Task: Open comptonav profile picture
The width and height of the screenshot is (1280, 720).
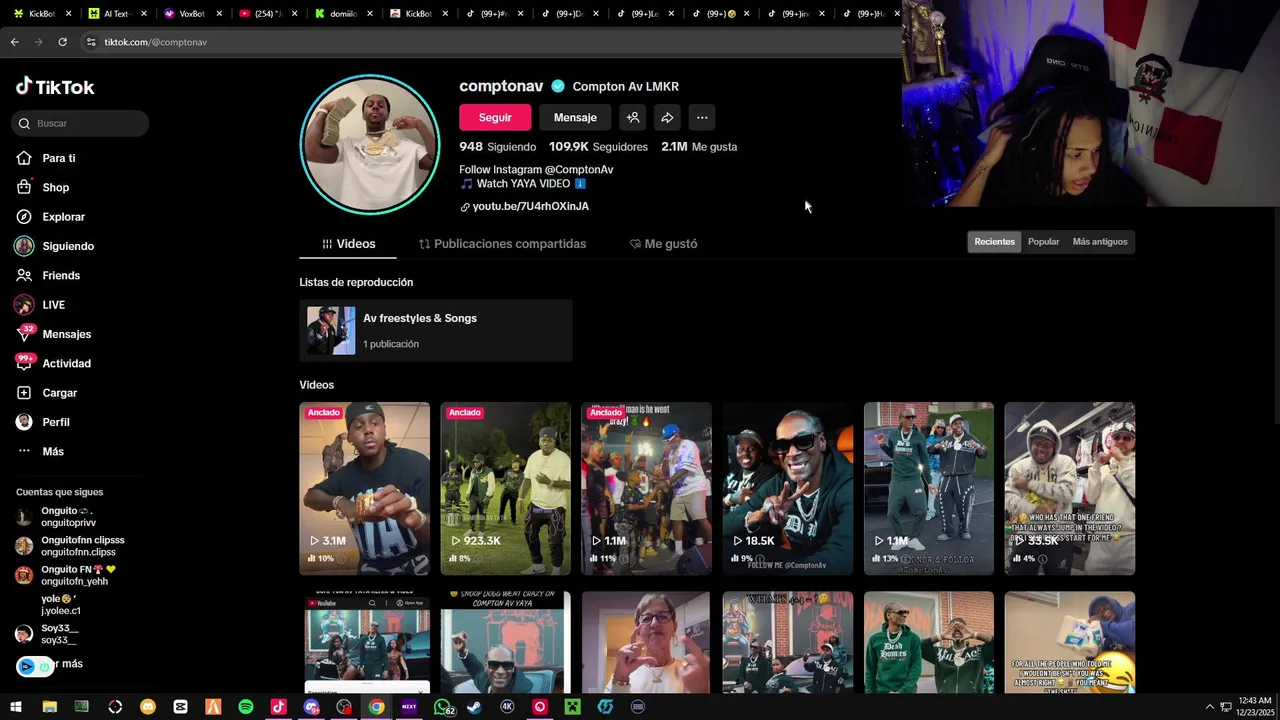Action: [370, 145]
